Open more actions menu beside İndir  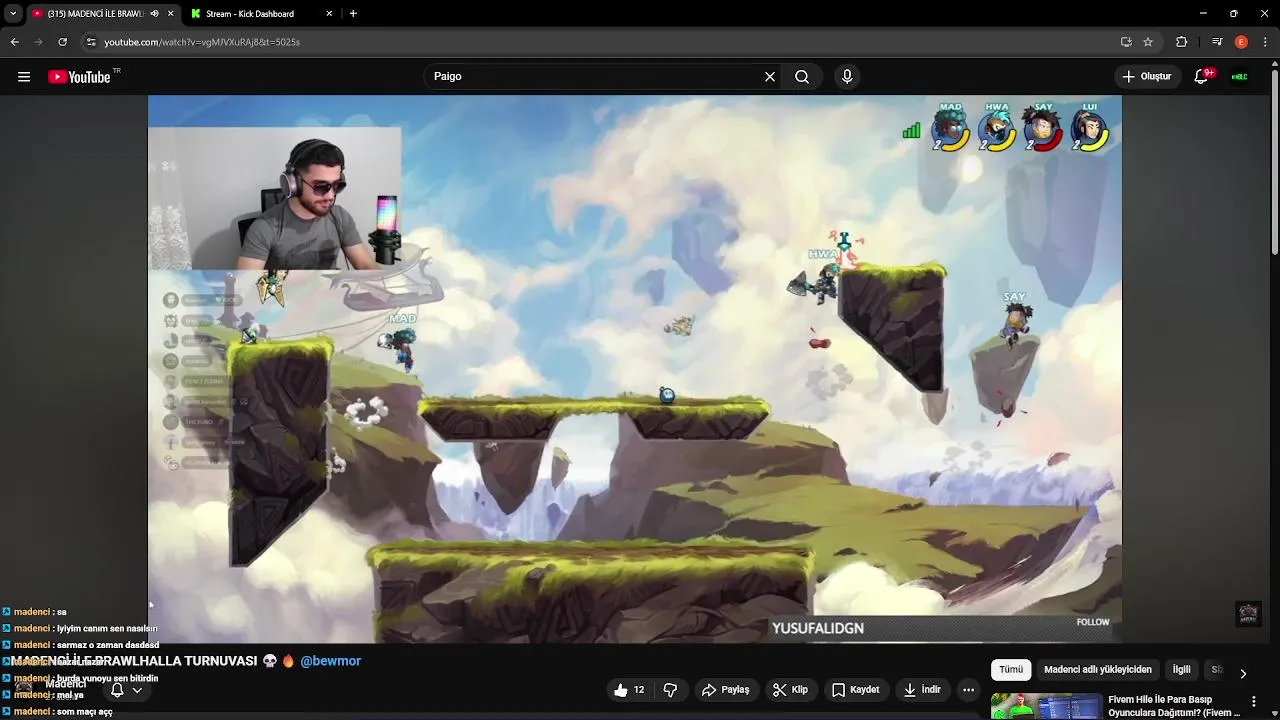pyautogui.click(x=968, y=690)
